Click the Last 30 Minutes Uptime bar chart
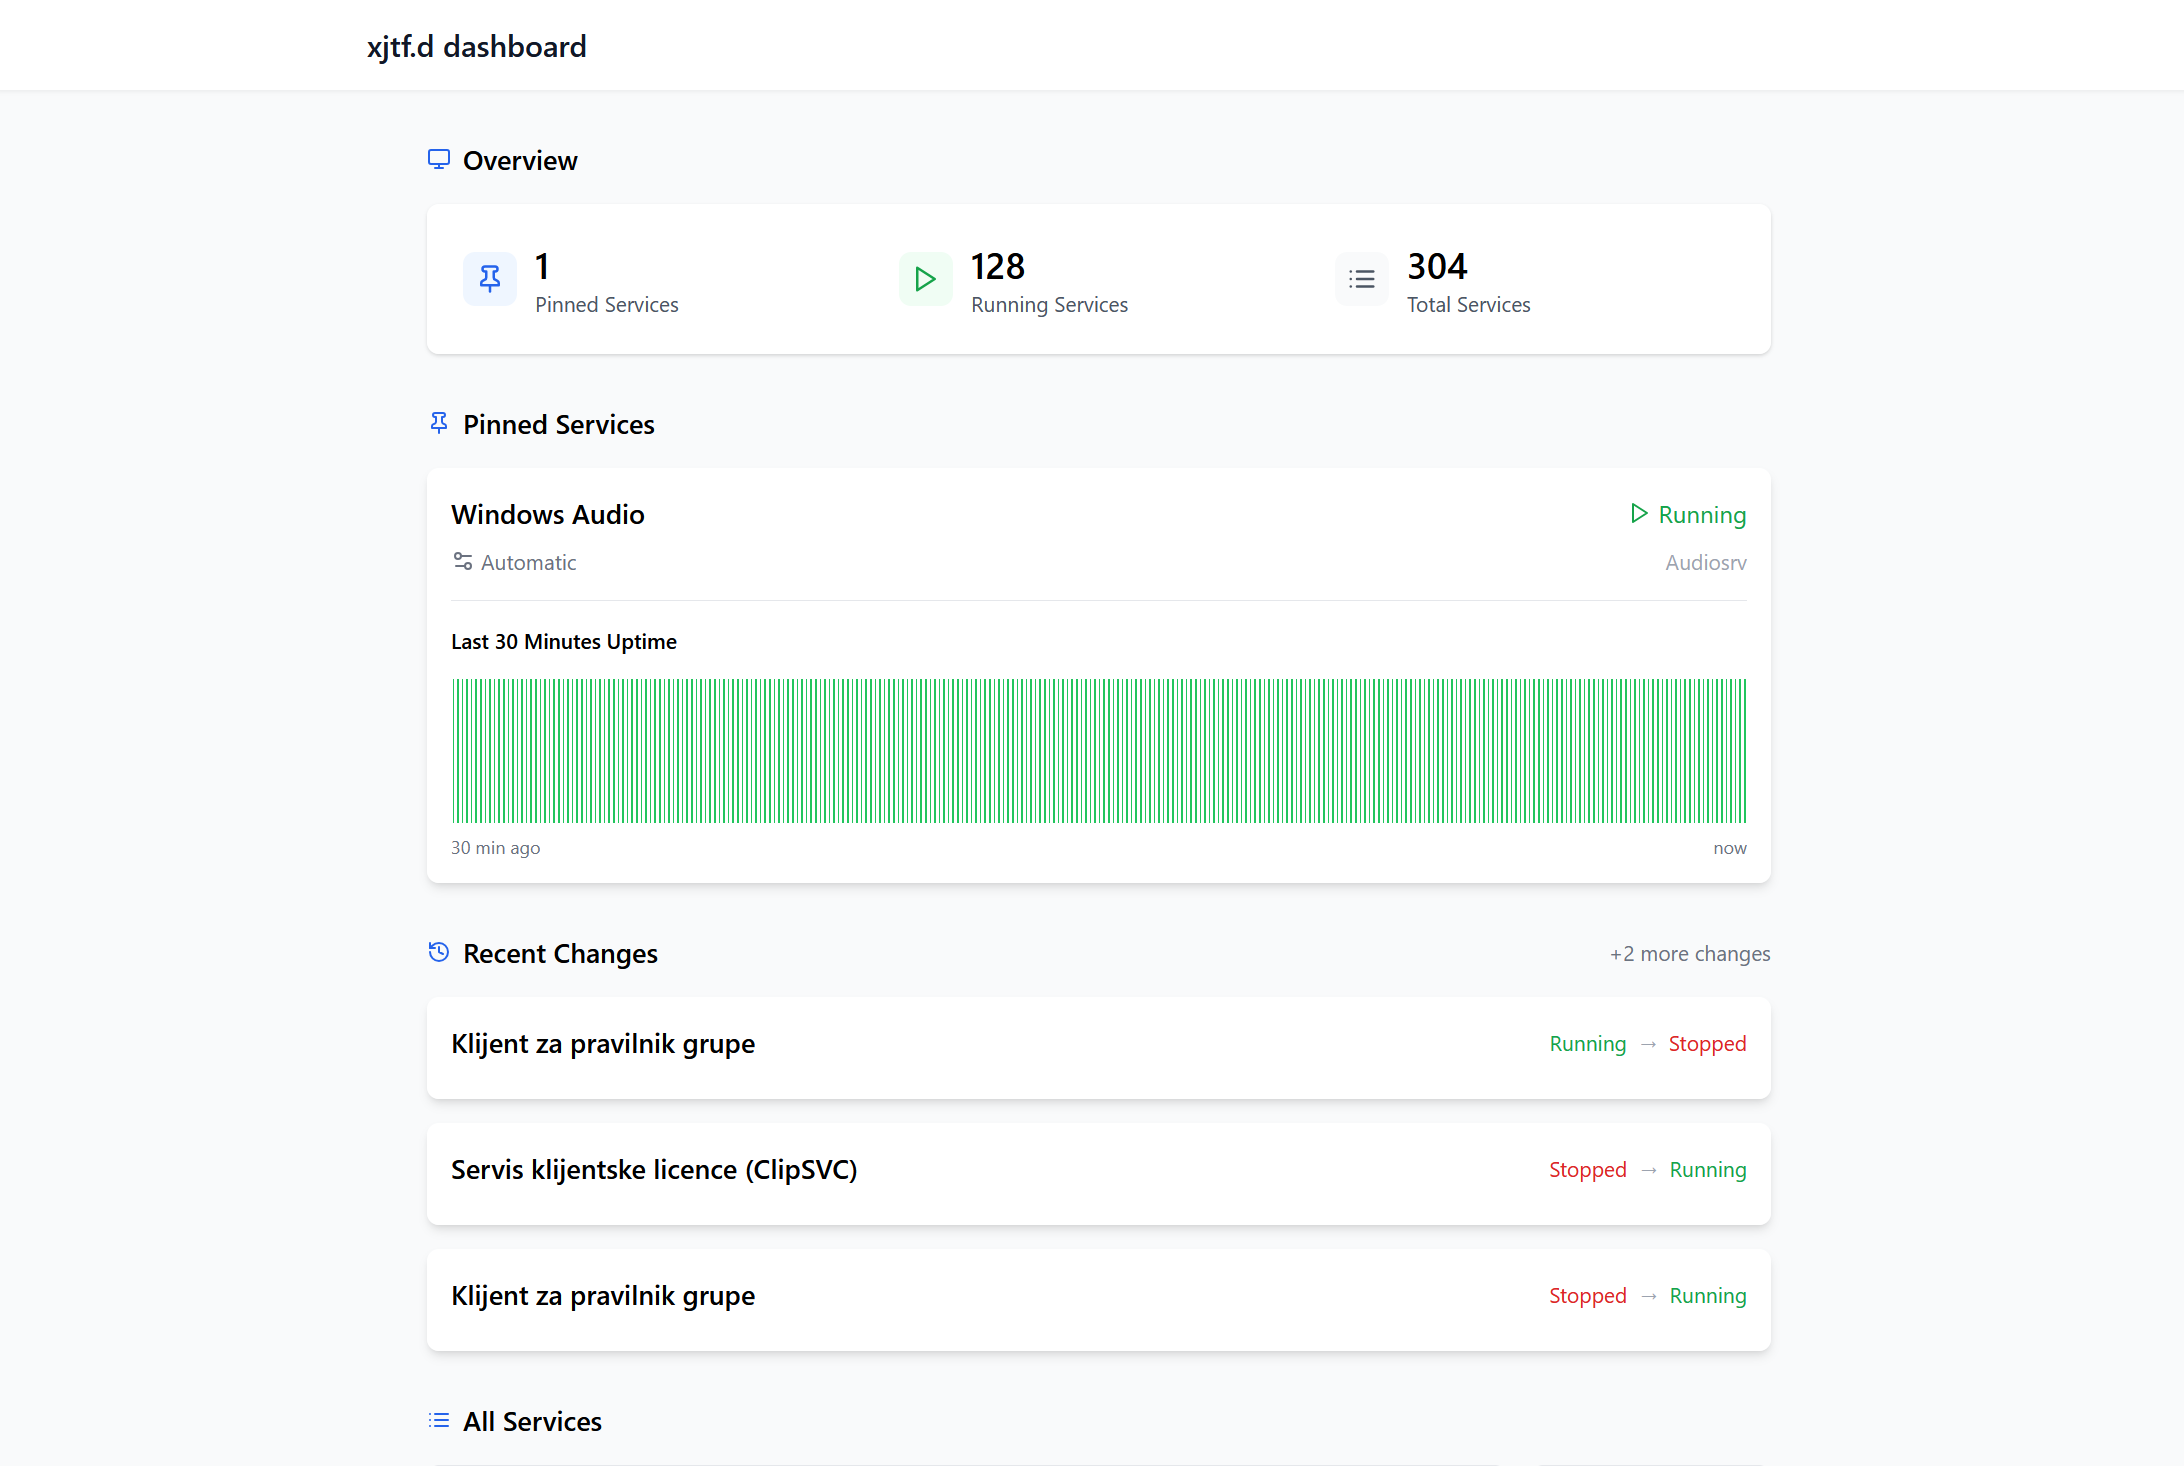Screen dimensions: 2184x1466 (1099, 751)
